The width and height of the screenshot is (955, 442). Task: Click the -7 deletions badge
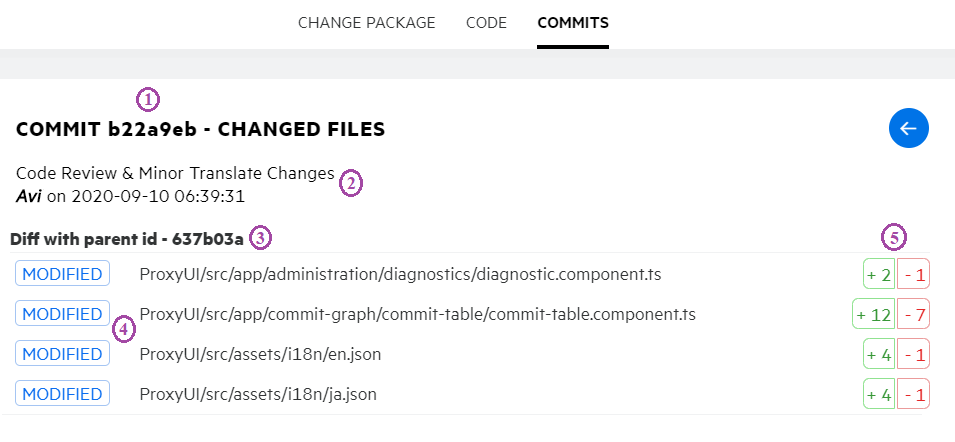click(914, 314)
